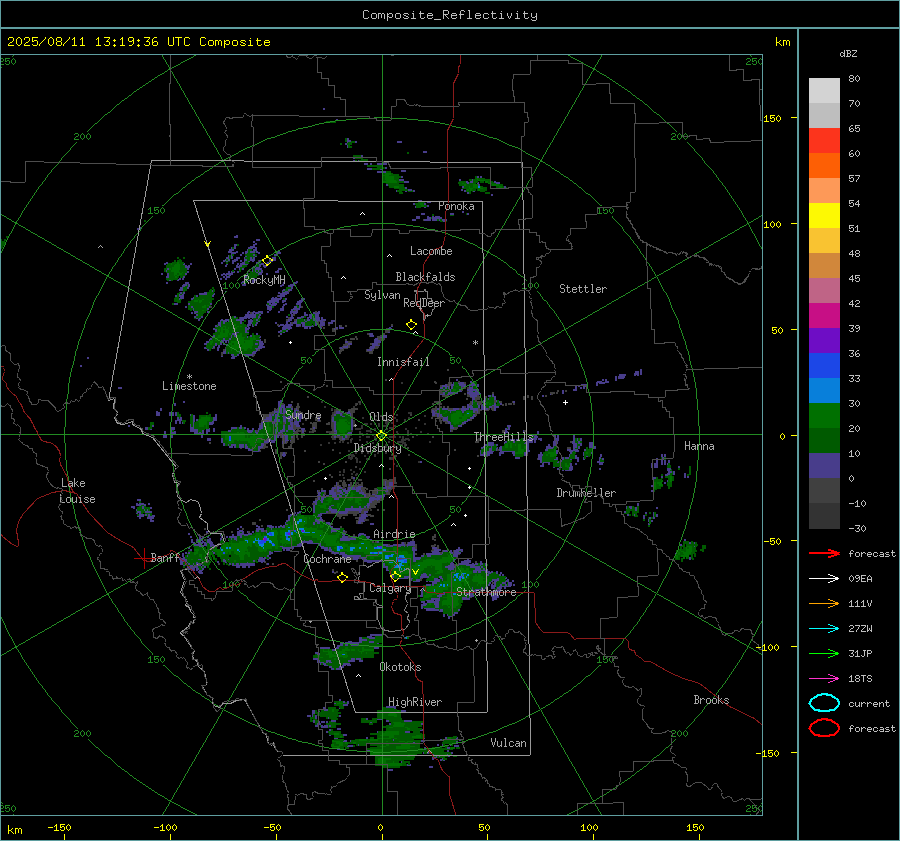The image size is (900, 841).
Task: Click the Composite_Reflectivity title text
Action: click(450, 15)
